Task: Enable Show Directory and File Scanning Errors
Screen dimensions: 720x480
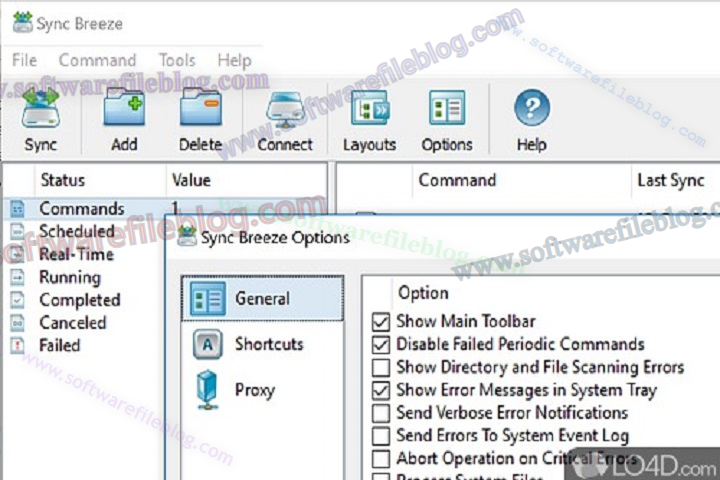Action: [381, 367]
